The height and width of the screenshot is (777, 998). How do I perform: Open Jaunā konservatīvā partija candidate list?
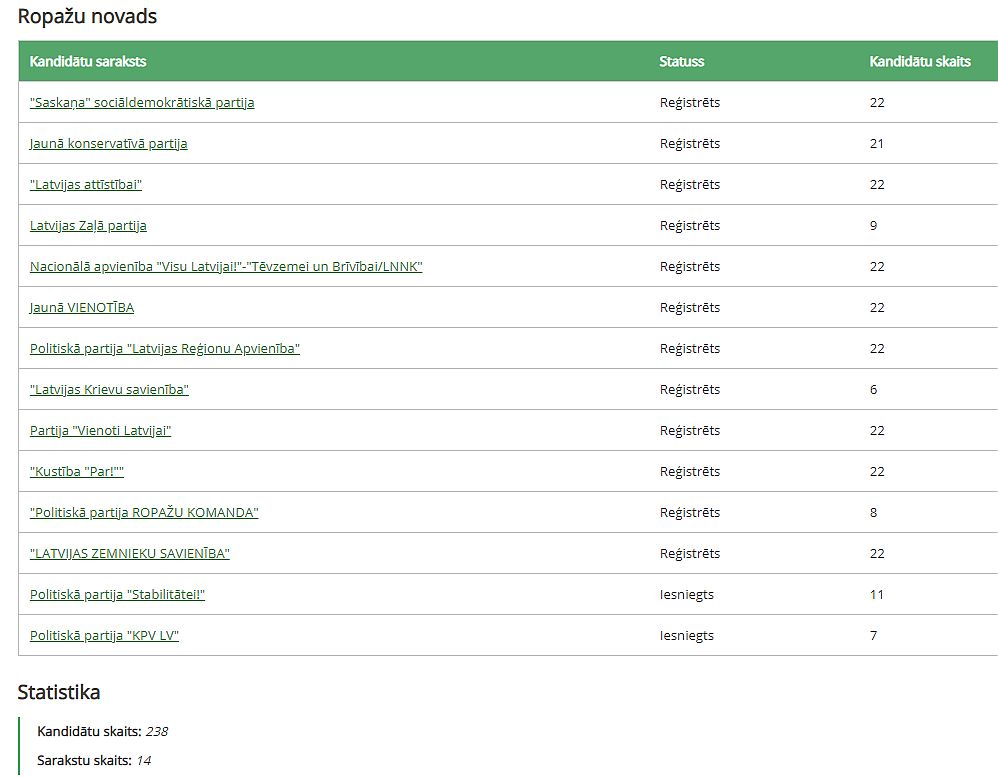pyautogui.click(x=109, y=143)
